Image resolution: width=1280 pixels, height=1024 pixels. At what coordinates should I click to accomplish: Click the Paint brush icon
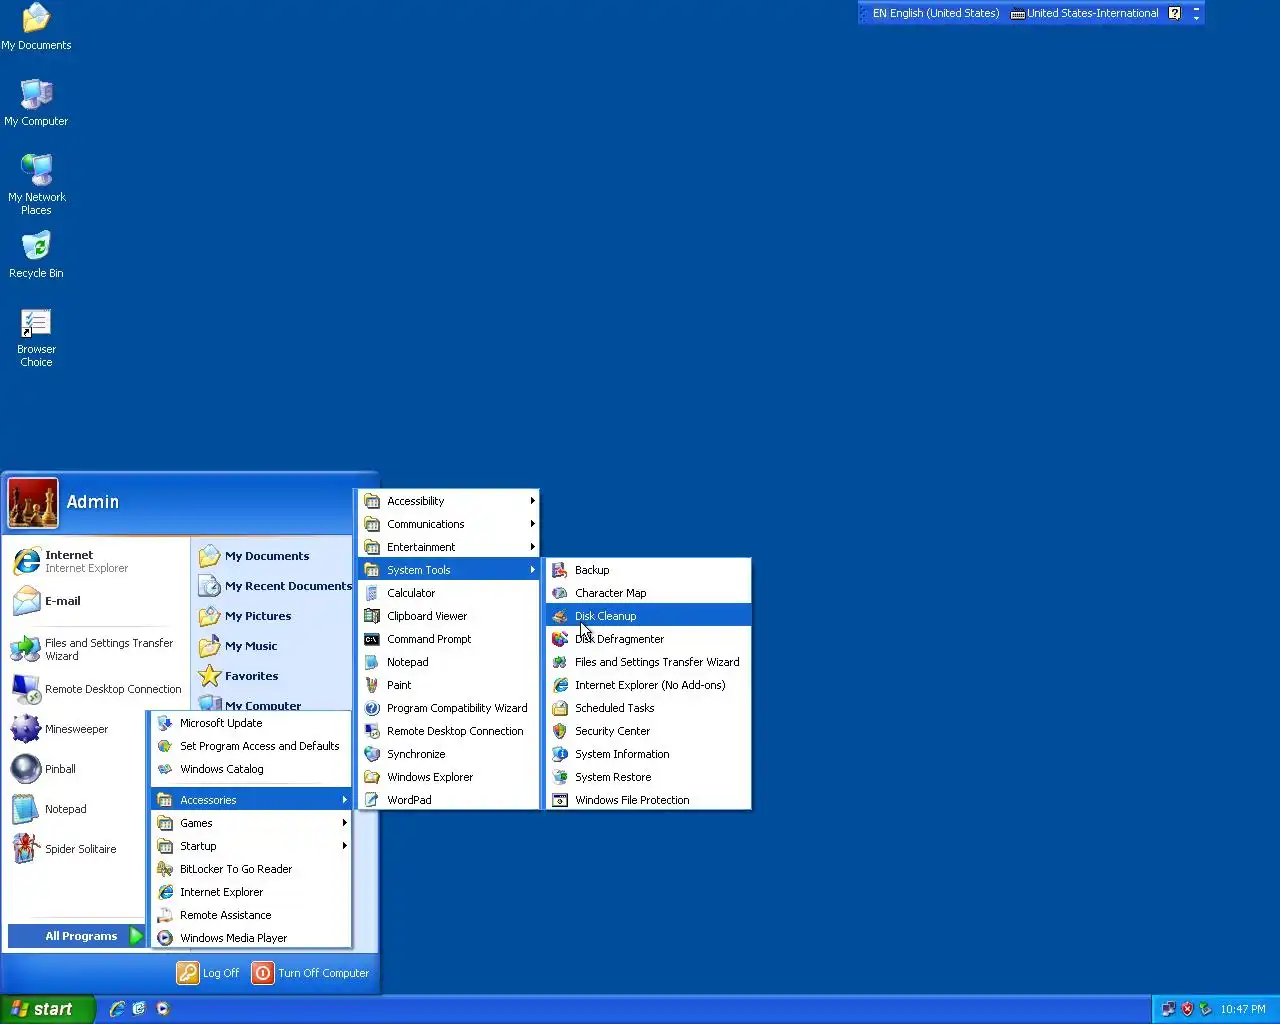[372, 685]
